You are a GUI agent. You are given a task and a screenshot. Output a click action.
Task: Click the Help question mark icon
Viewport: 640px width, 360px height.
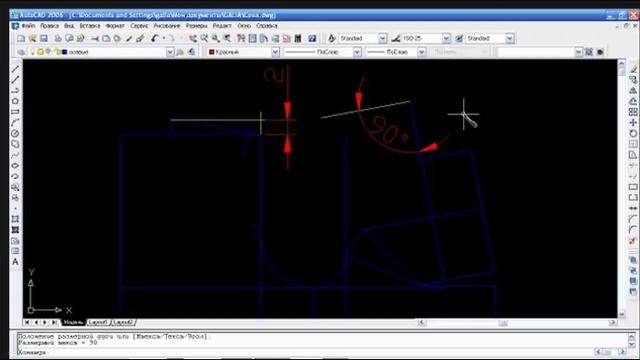312,38
